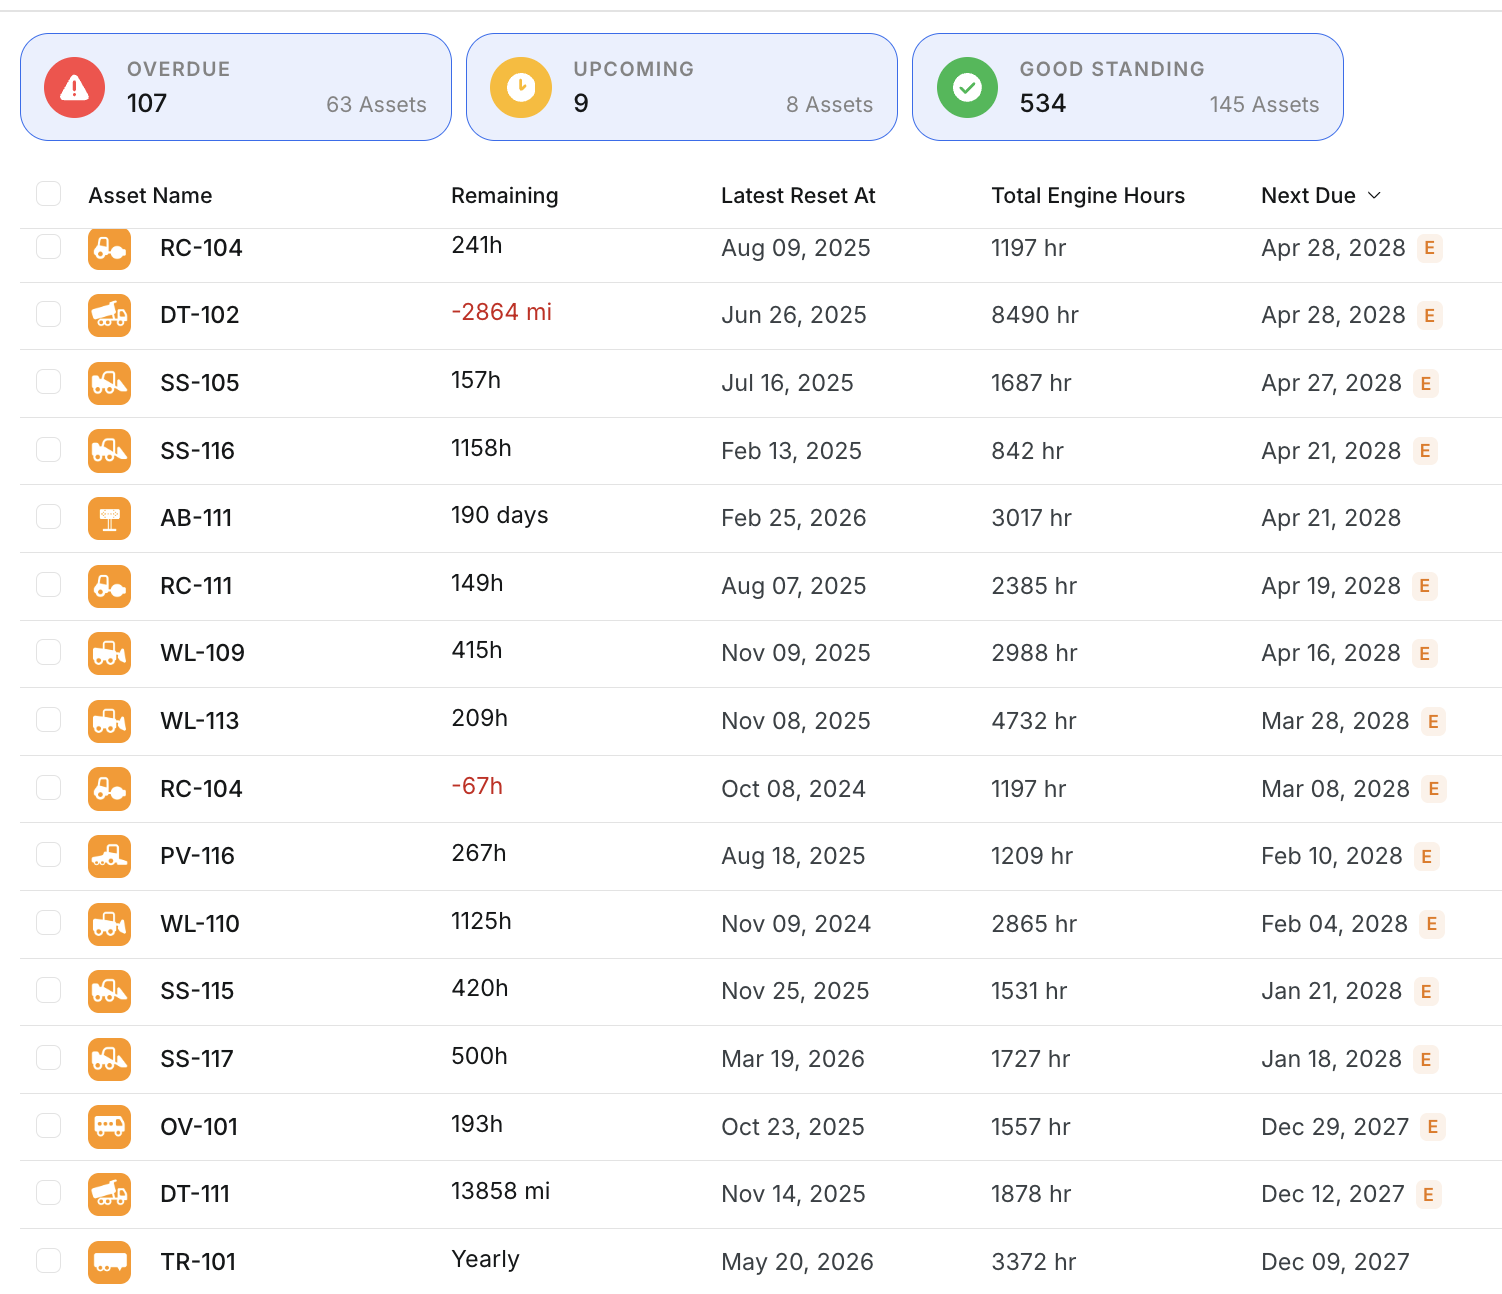
Task: Select the SS-116 row checkbox
Action: [x=49, y=449]
